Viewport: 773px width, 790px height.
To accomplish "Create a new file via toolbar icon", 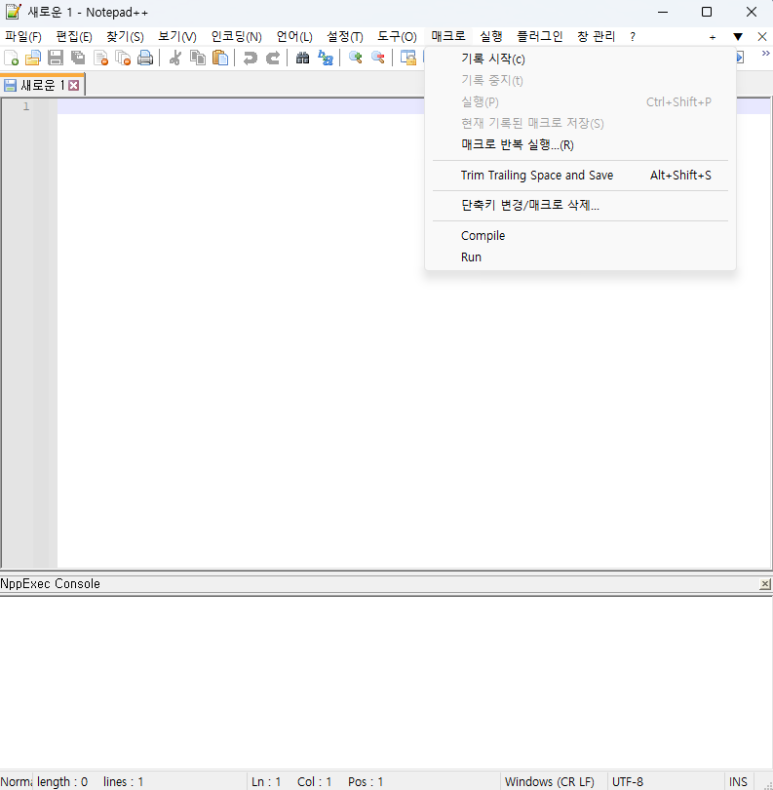I will coord(11,58).
